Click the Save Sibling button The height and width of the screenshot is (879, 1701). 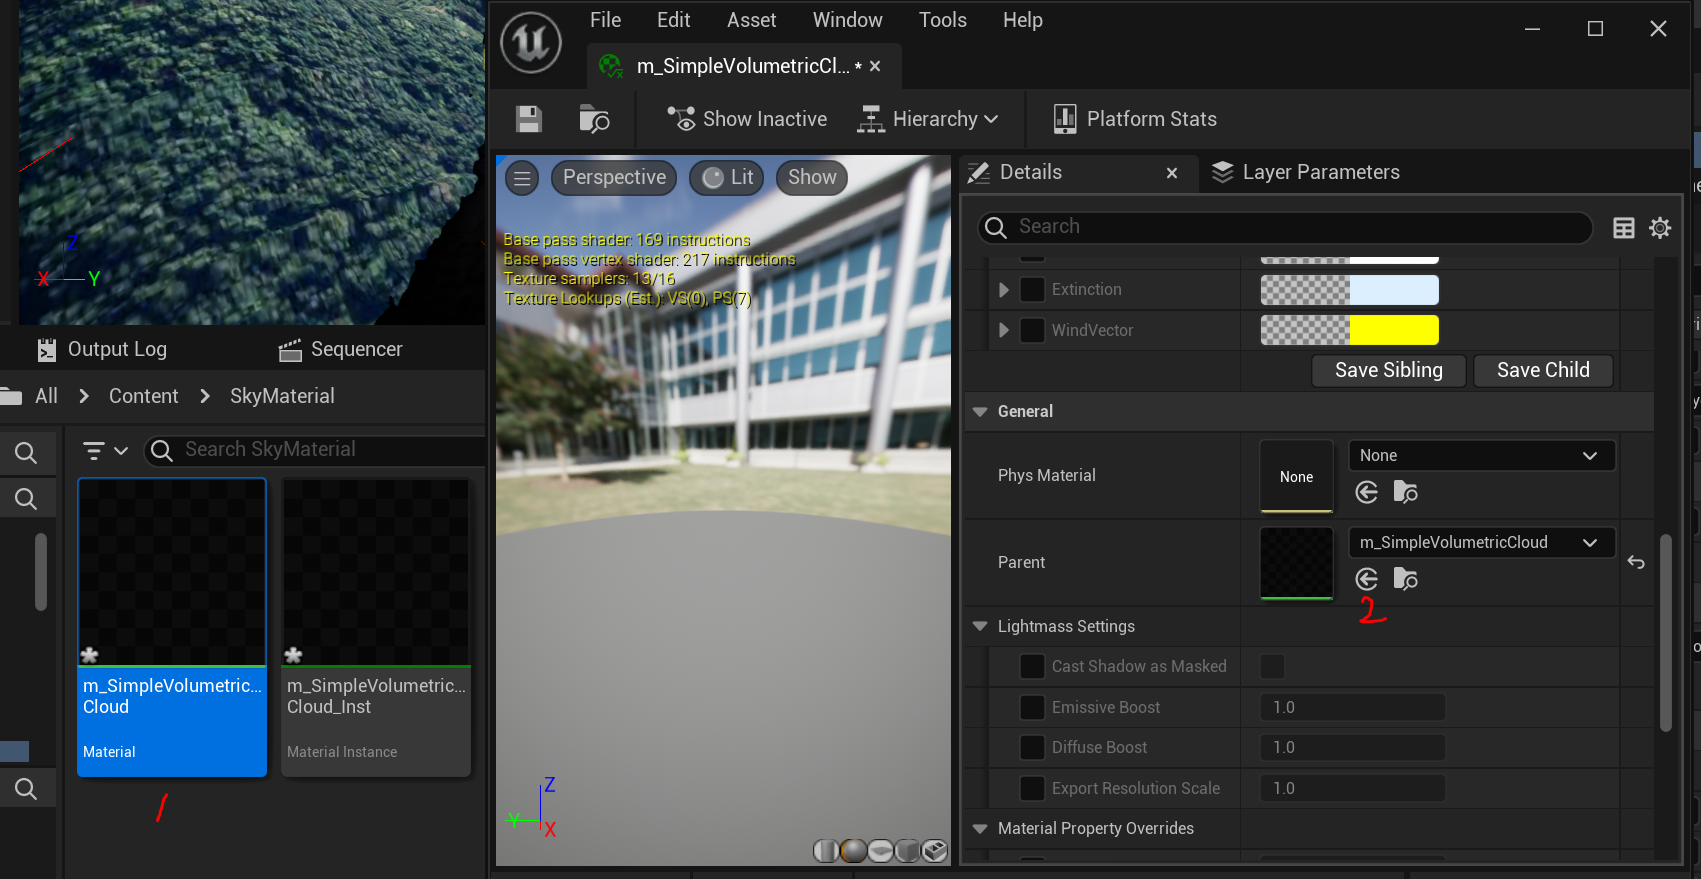[x=1389, y=371]
